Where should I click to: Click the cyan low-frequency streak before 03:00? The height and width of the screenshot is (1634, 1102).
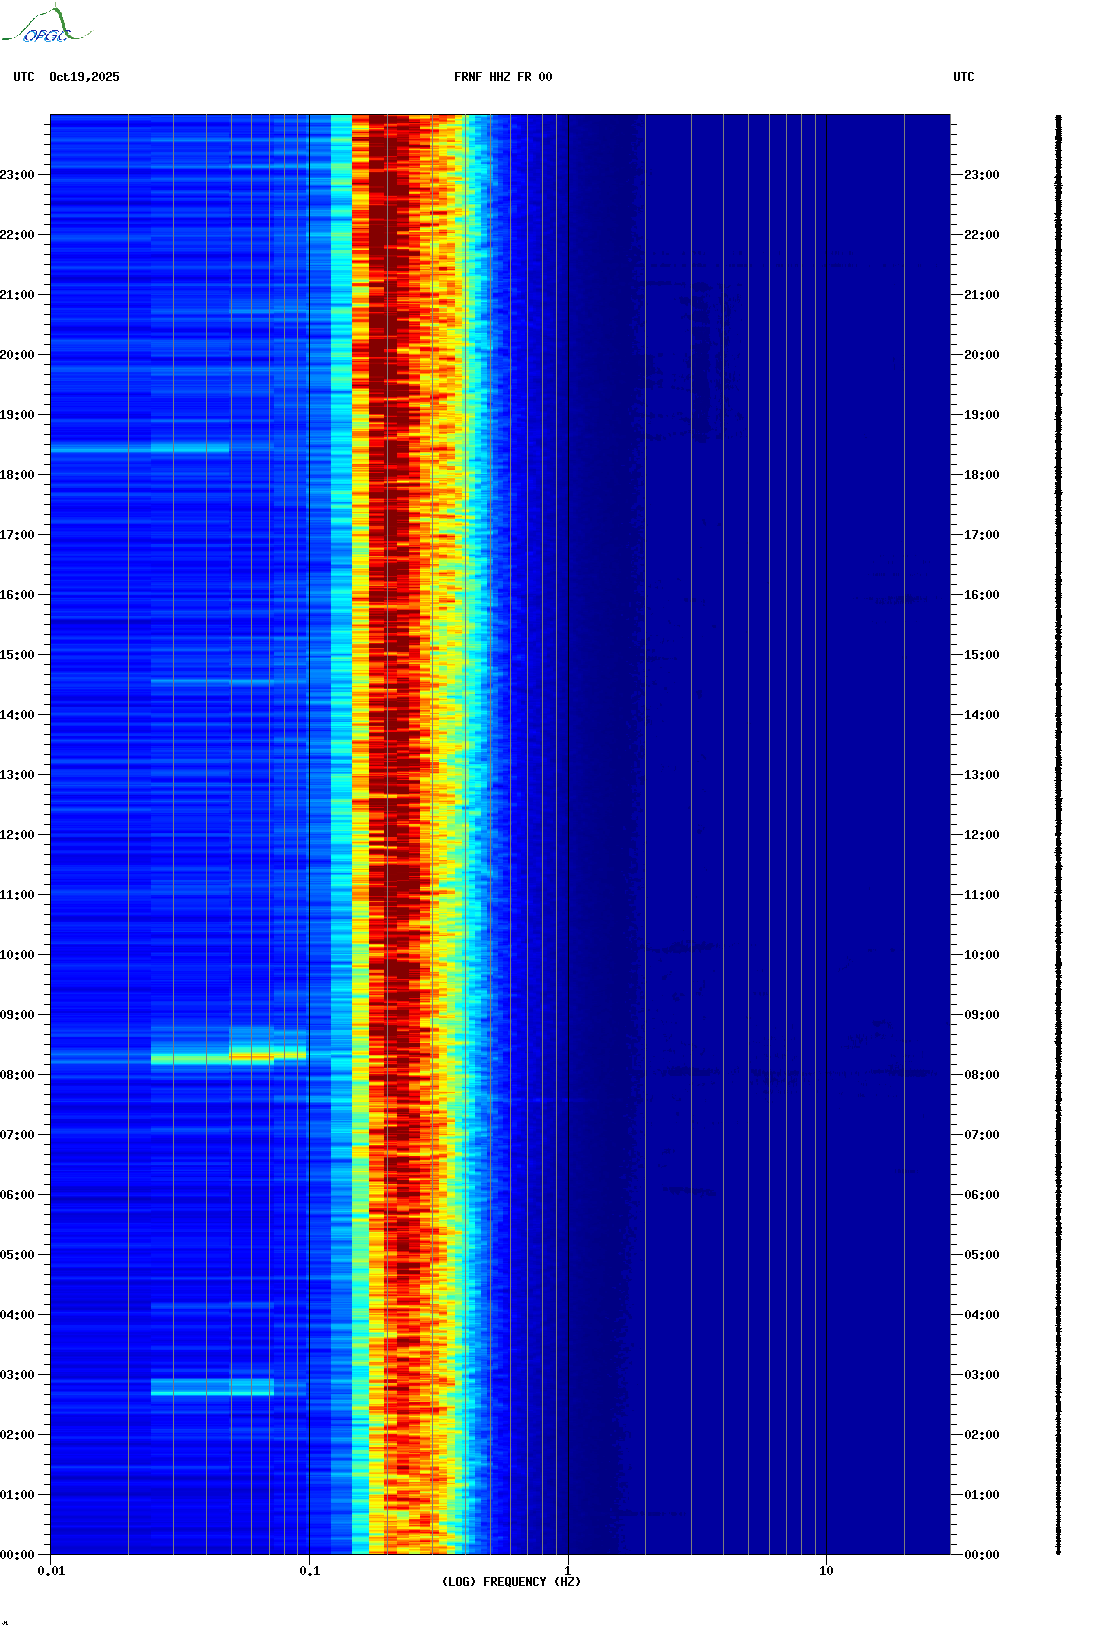(x=212, y=1387)
